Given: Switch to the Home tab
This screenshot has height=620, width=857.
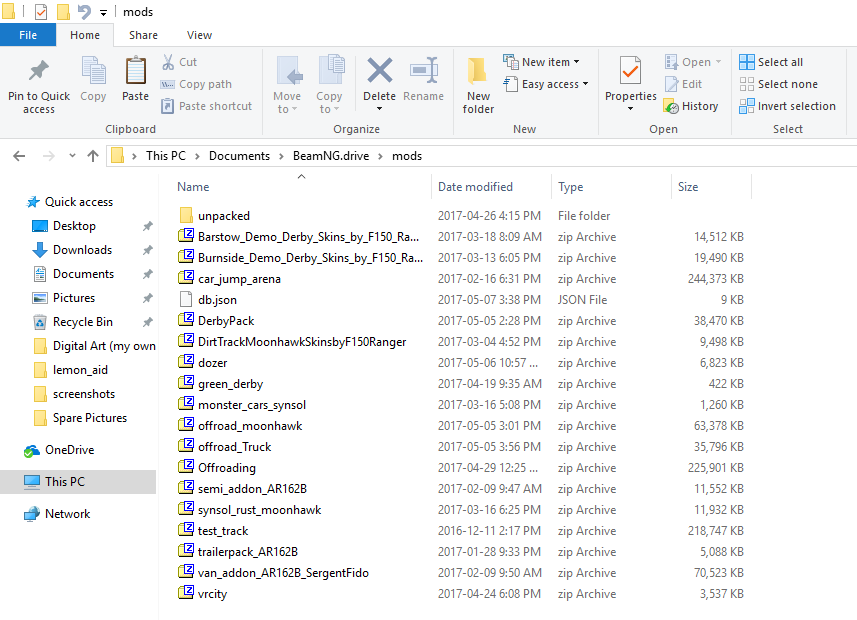Looking at the screenshot, I should click(x=85, y=35).
